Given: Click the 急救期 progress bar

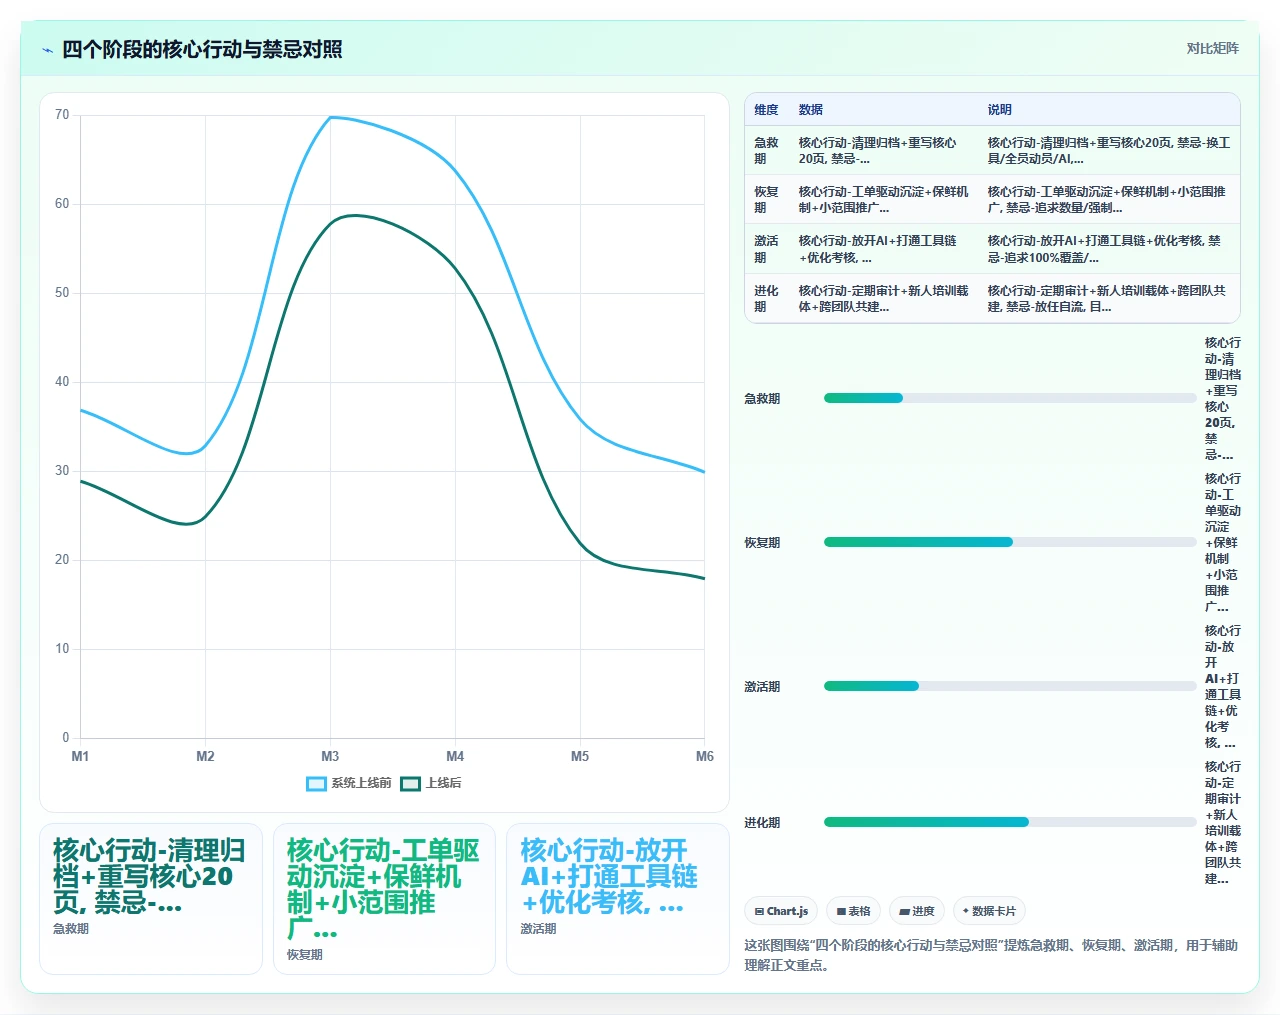Looking at the screenshot, I should pos(1010,398).
